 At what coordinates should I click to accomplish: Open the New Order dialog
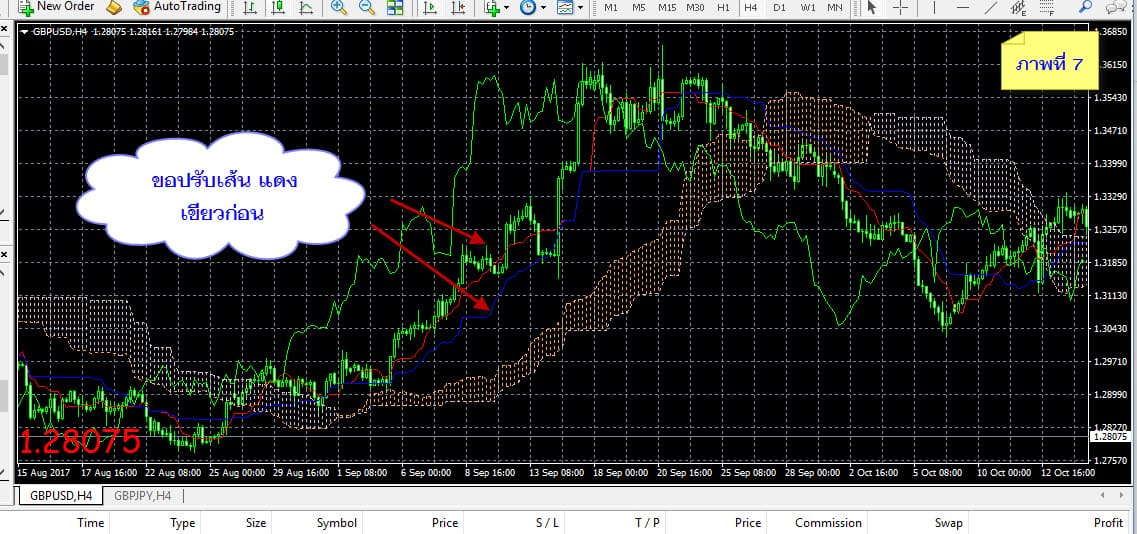56,7
